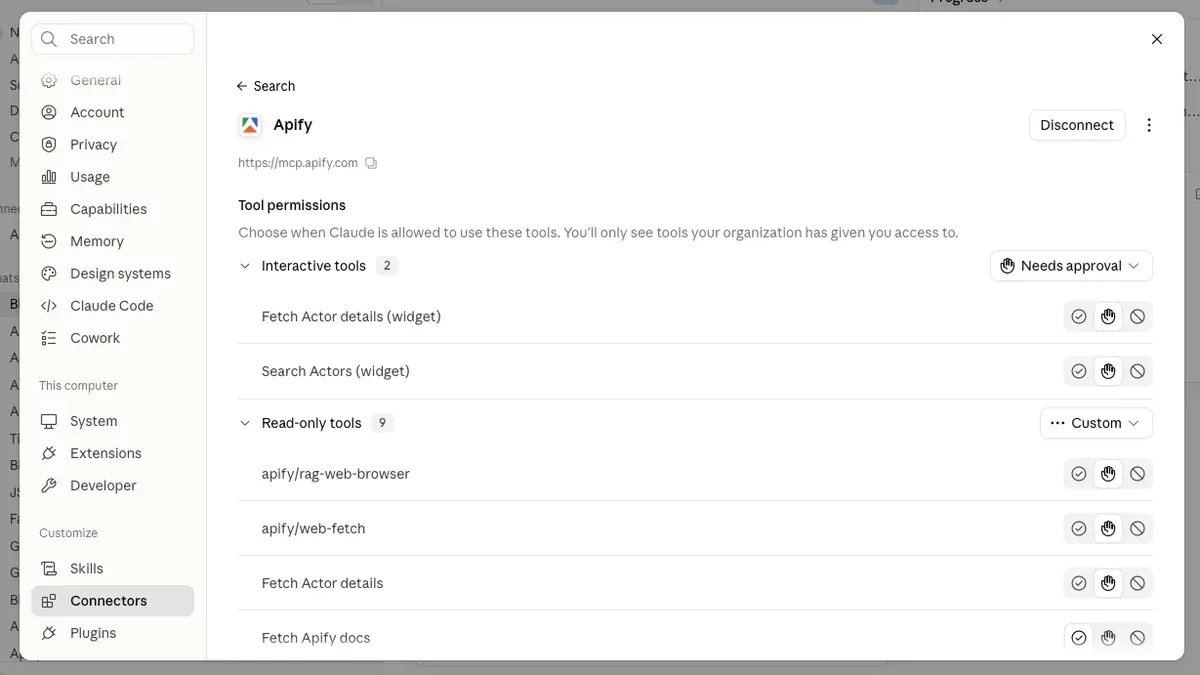Disconnect the Apify connector
This screenshot has height=675, width=1200.
coord(1077,125)
